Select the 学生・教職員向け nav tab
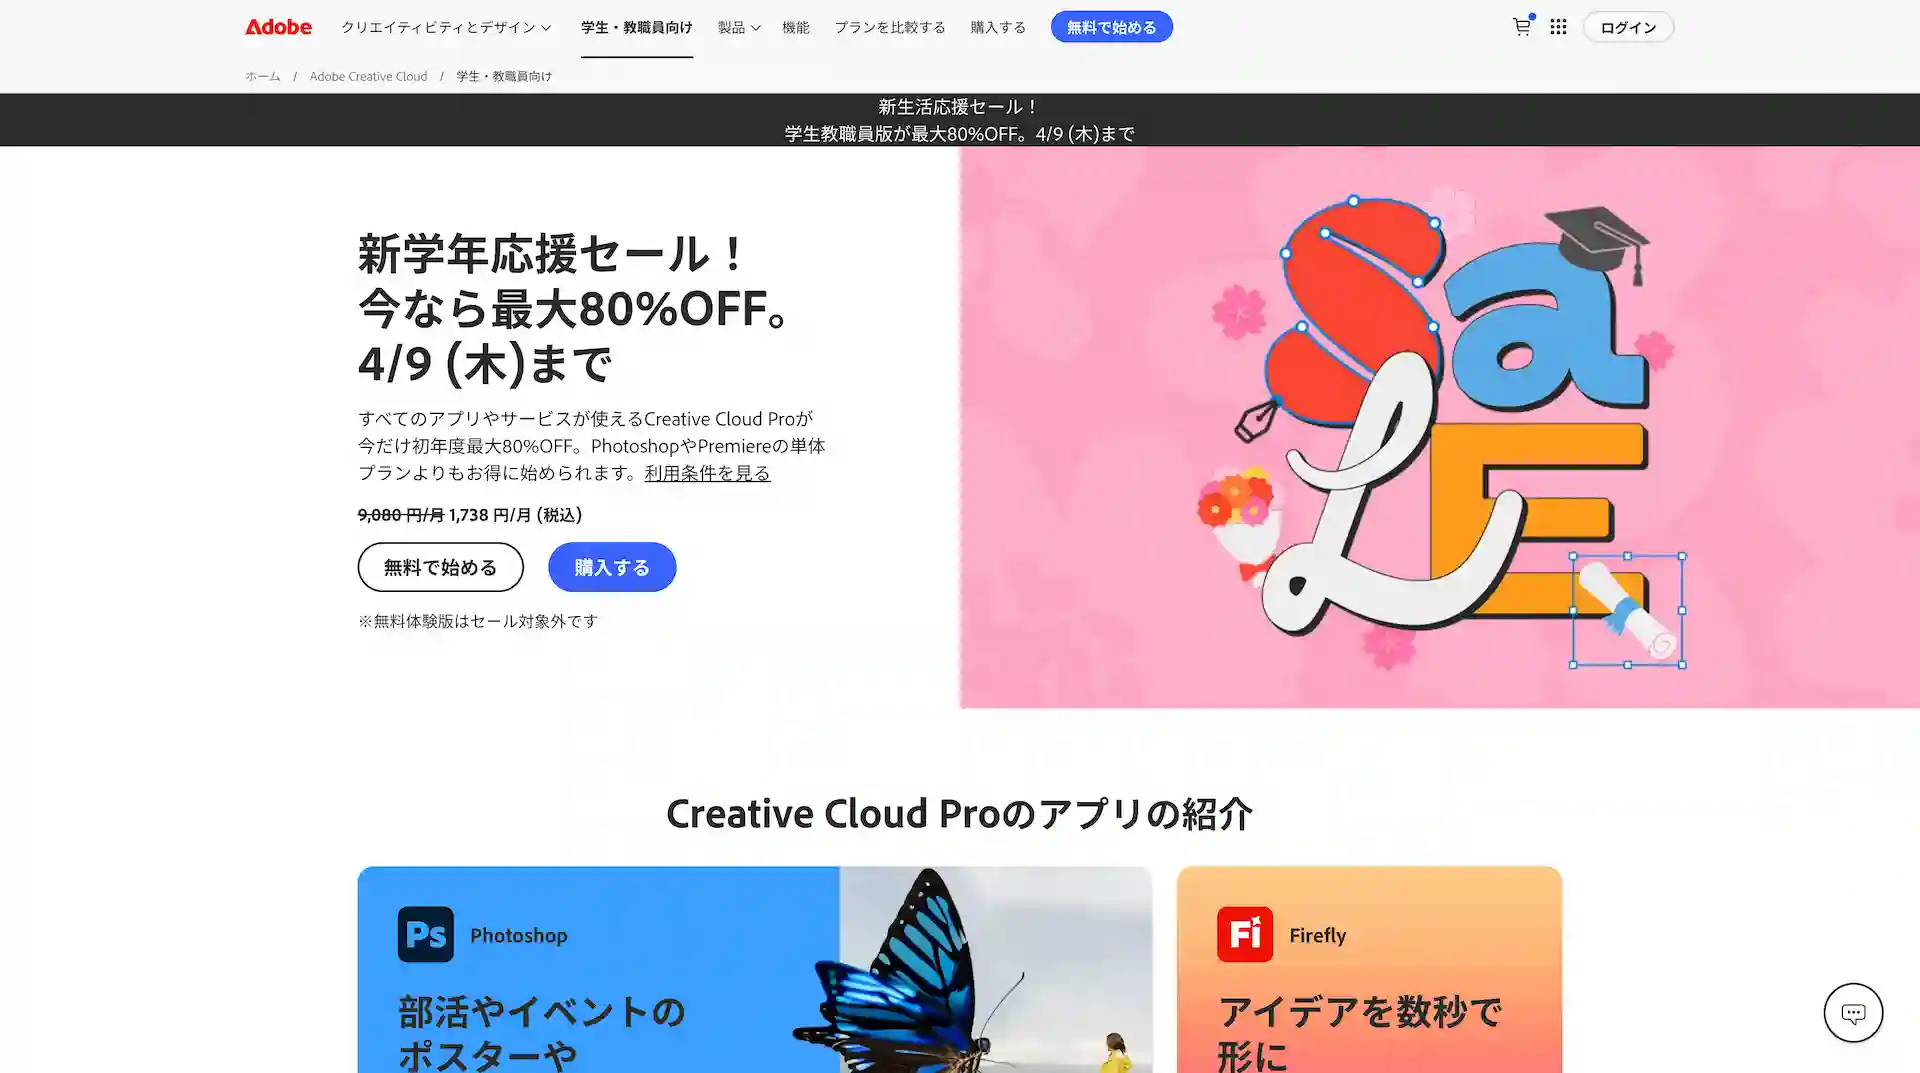 (x=637, y=27)
